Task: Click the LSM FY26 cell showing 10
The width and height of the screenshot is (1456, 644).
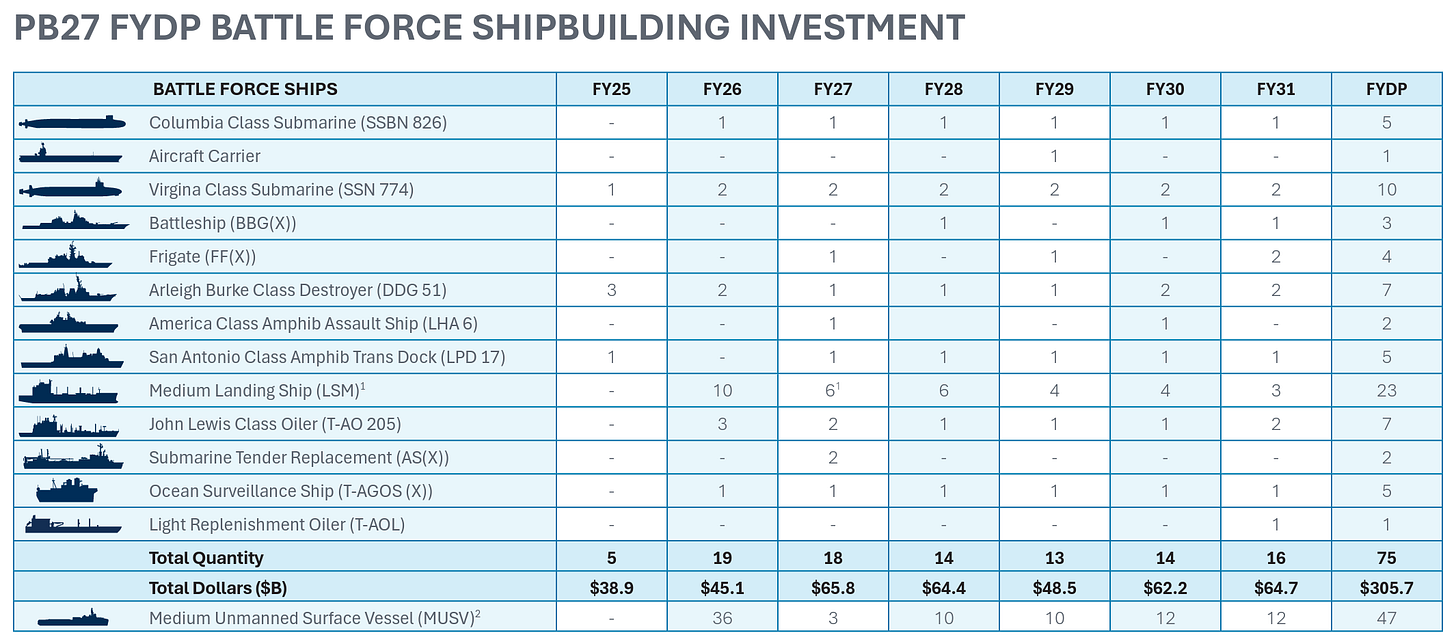Action: (x=722, y=390)
